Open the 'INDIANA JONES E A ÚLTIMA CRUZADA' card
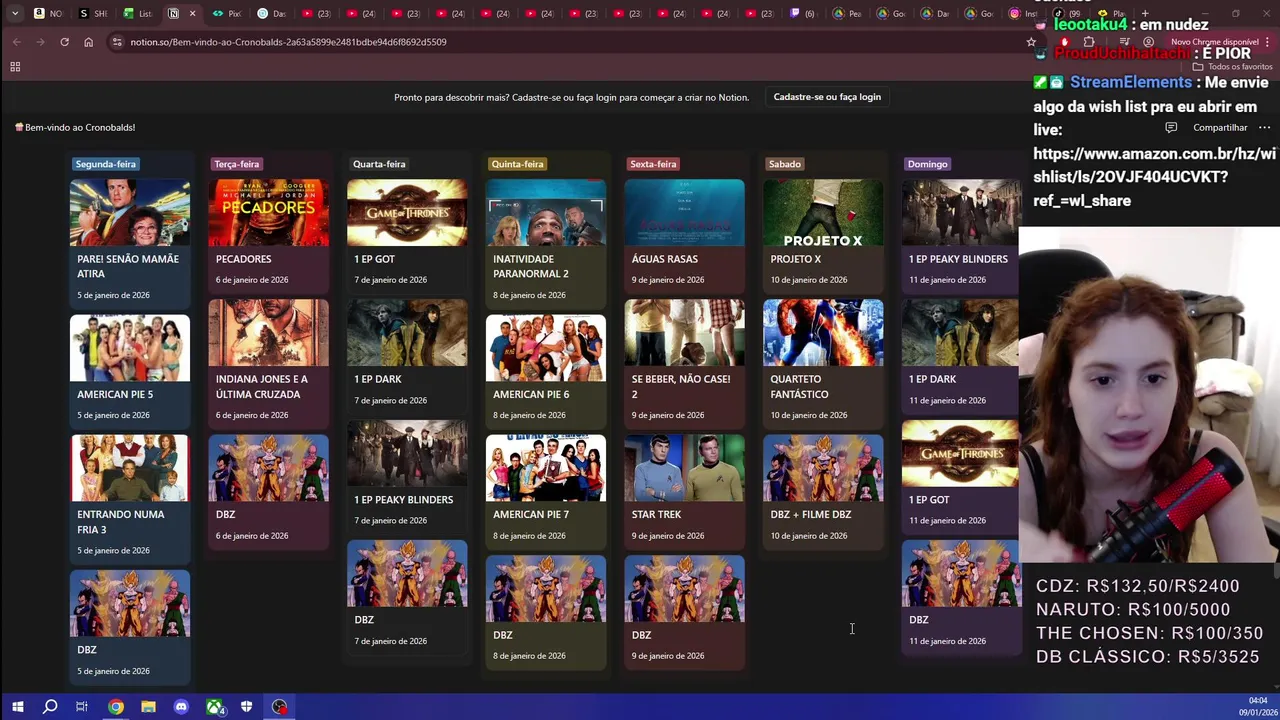 coord(268,364)
